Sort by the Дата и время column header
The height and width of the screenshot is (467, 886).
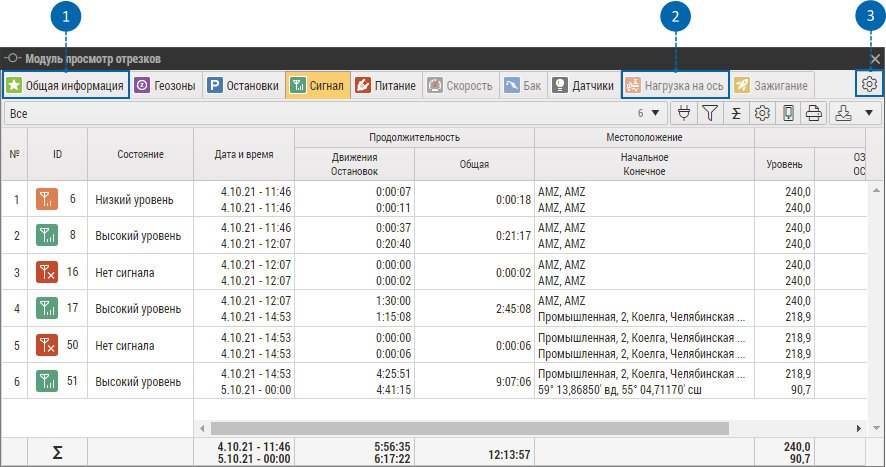point(244,154)
